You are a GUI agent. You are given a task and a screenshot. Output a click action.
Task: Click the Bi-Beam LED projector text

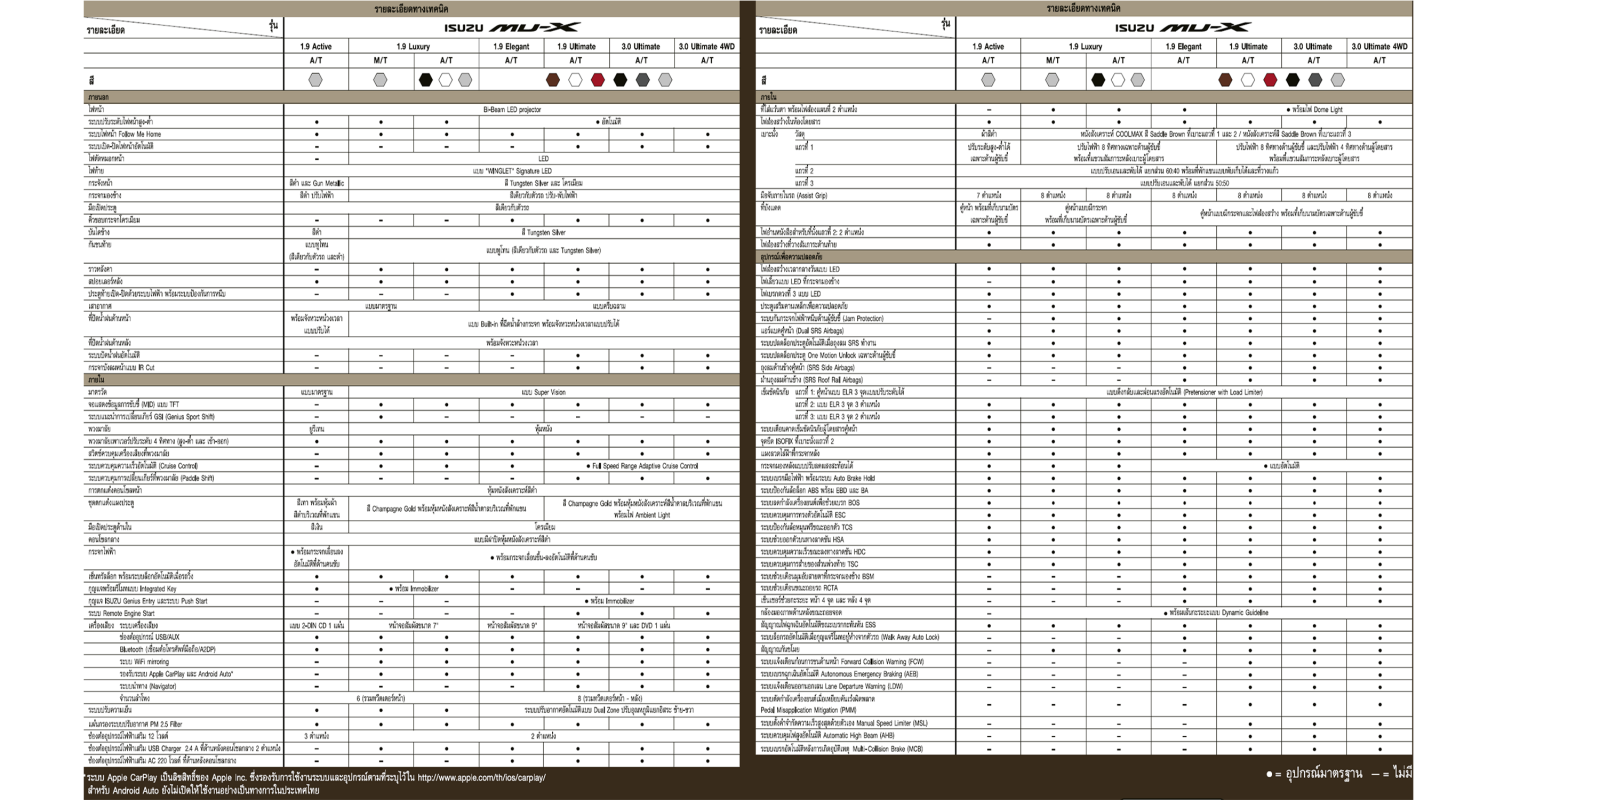pos(512,110)
